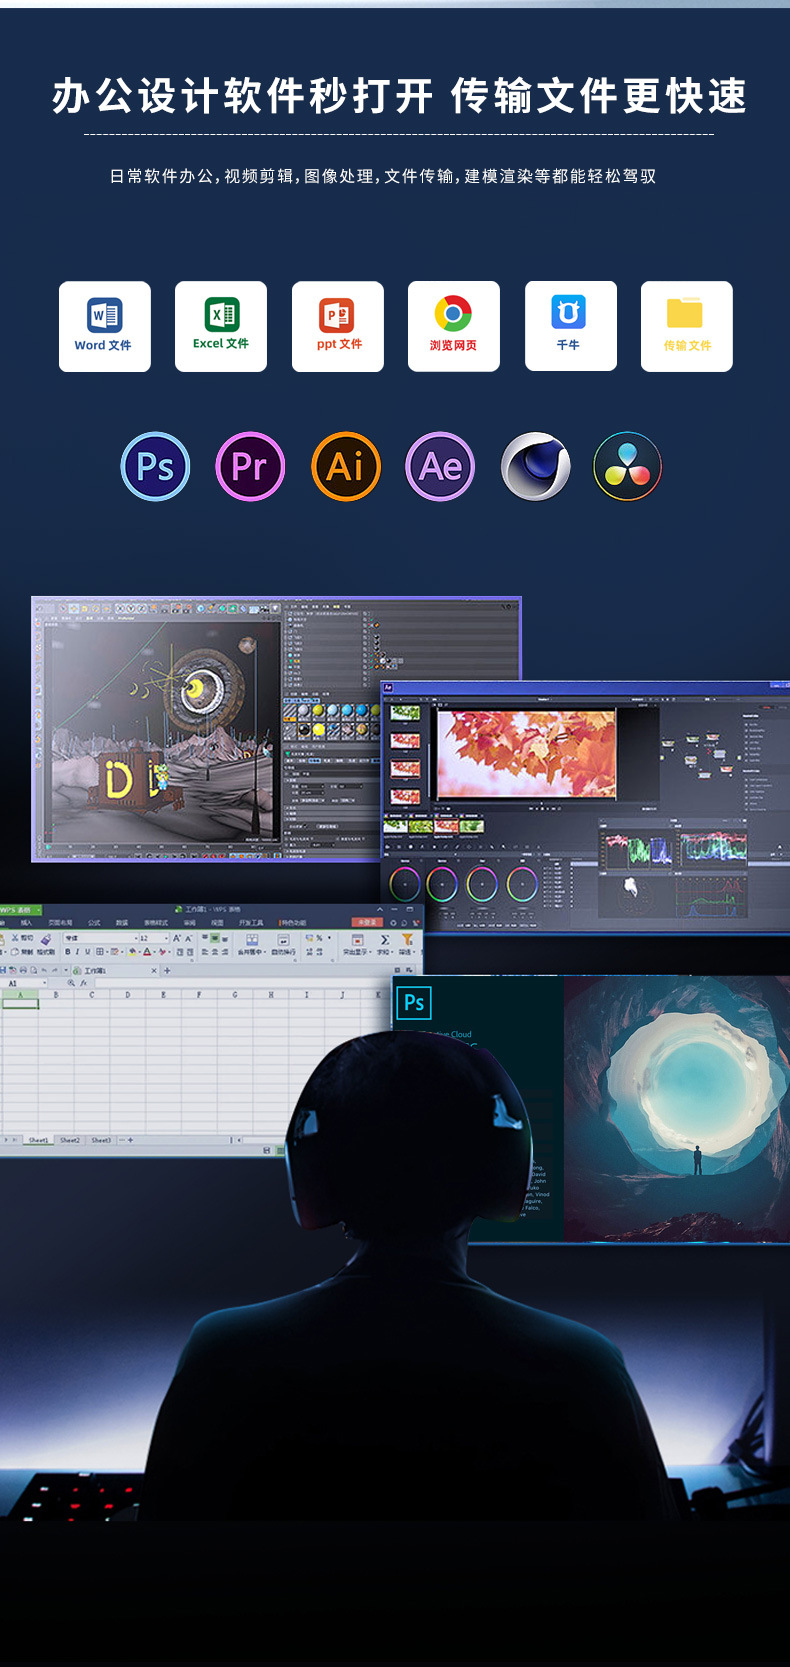Click the formula bar input in WPS
The height and width of the screenshot is (1667, 790).
(240, 983)
